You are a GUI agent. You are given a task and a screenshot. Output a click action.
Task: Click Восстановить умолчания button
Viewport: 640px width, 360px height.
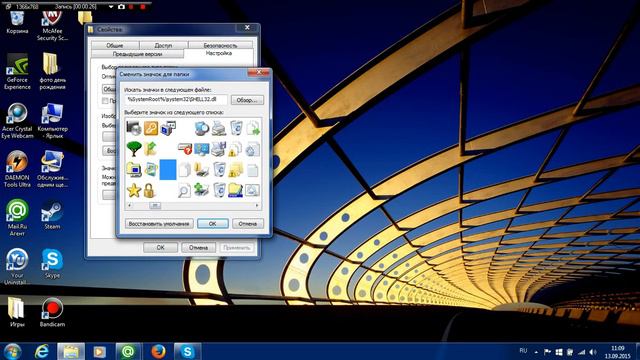[159, 224]
